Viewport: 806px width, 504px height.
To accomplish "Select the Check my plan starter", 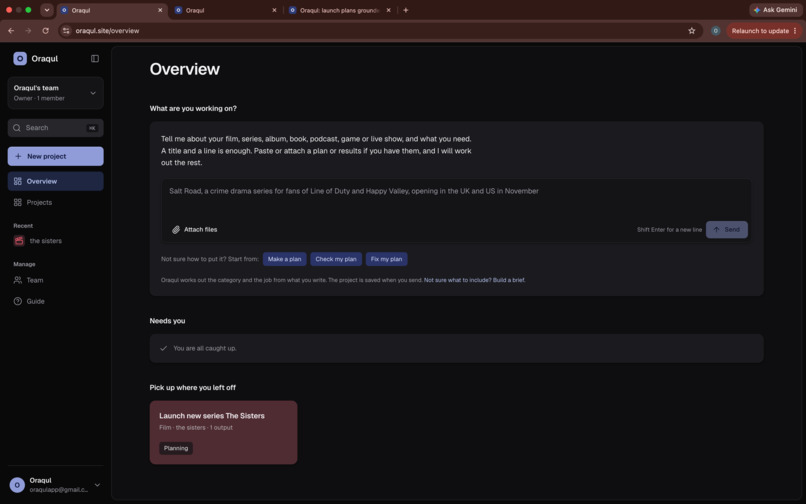I will tap(336, 259).
